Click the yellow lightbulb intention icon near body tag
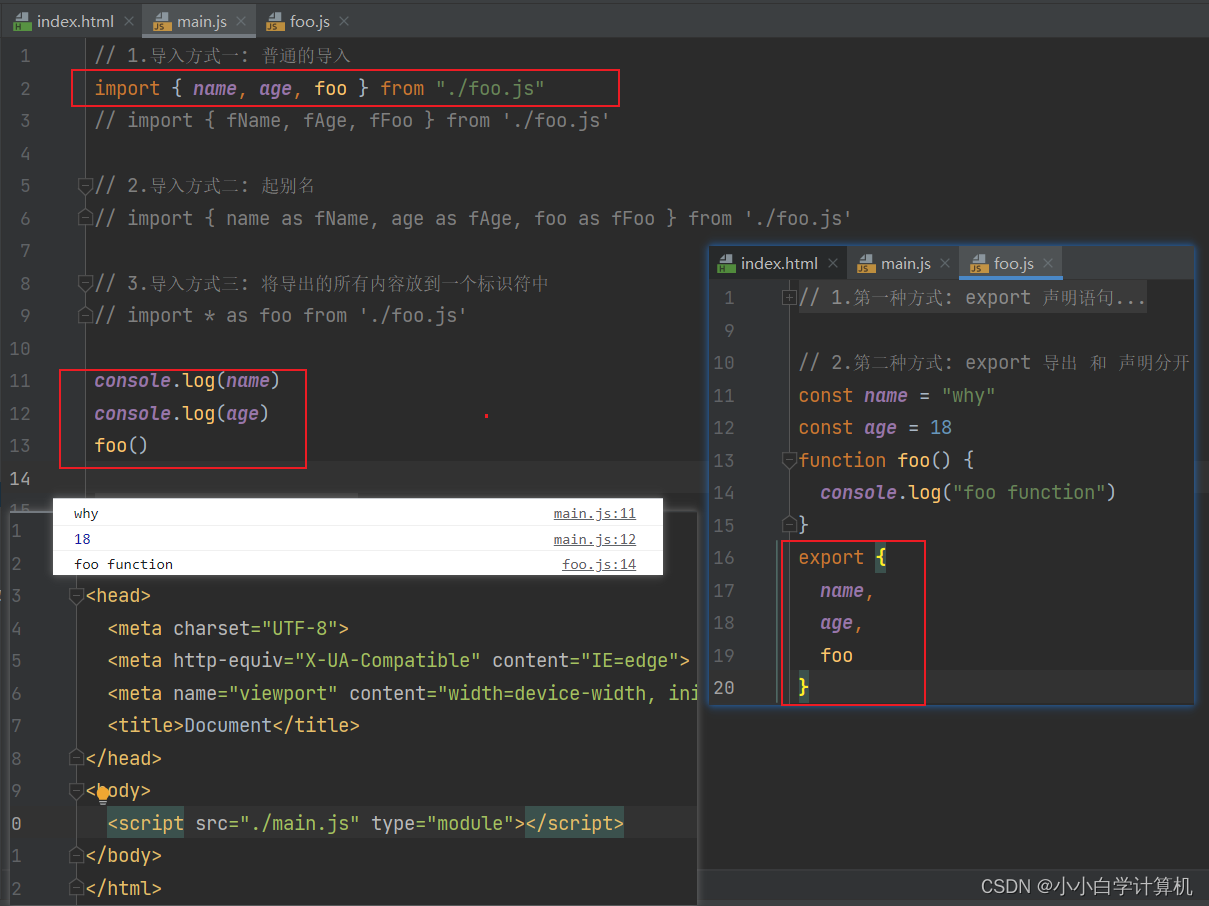Screen dimensions: 1209x906 tap(102, 796)
